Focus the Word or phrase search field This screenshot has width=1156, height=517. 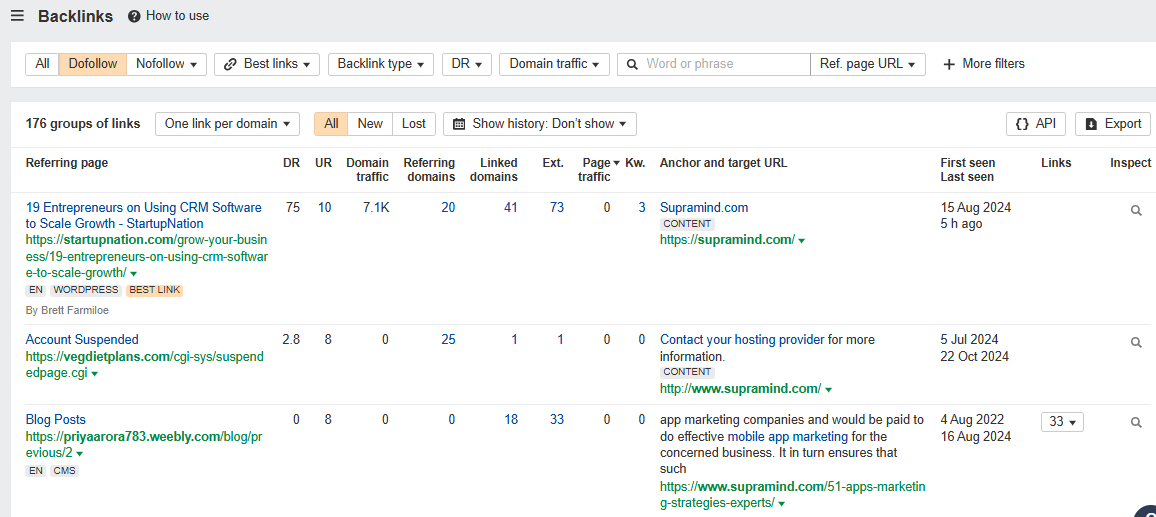714,63
